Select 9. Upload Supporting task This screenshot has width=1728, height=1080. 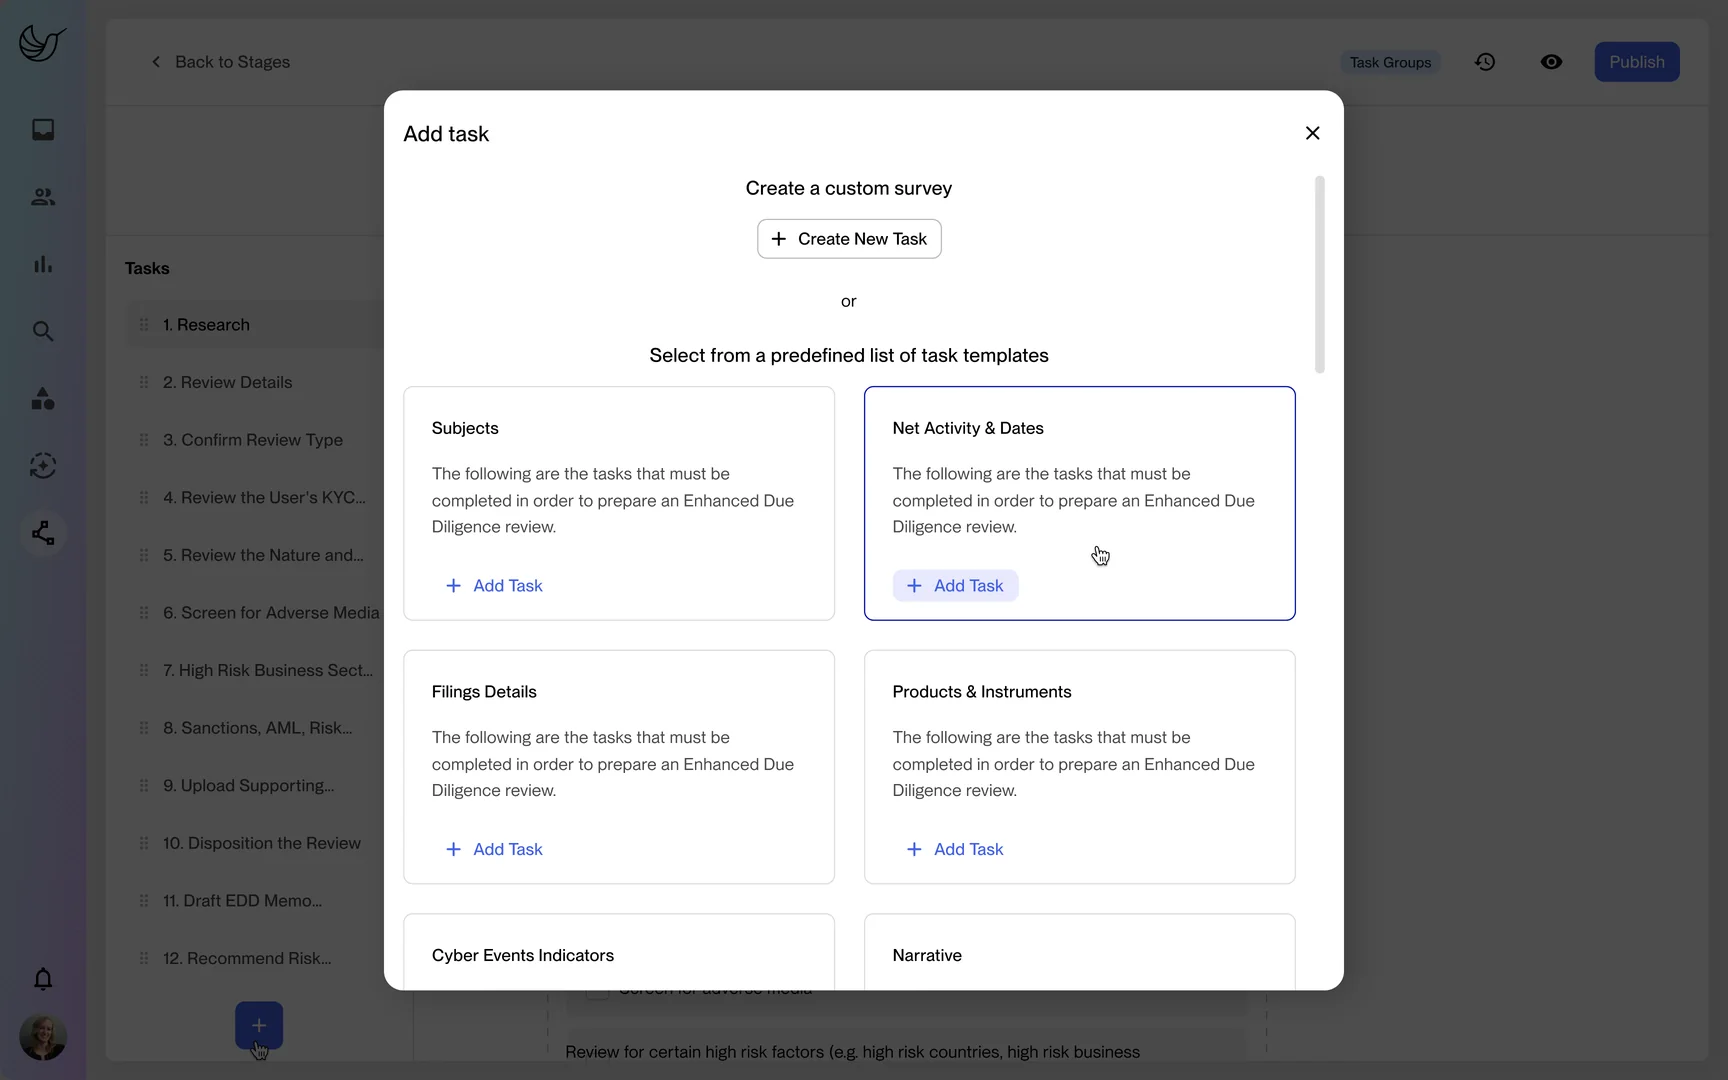tap(255, 785)
